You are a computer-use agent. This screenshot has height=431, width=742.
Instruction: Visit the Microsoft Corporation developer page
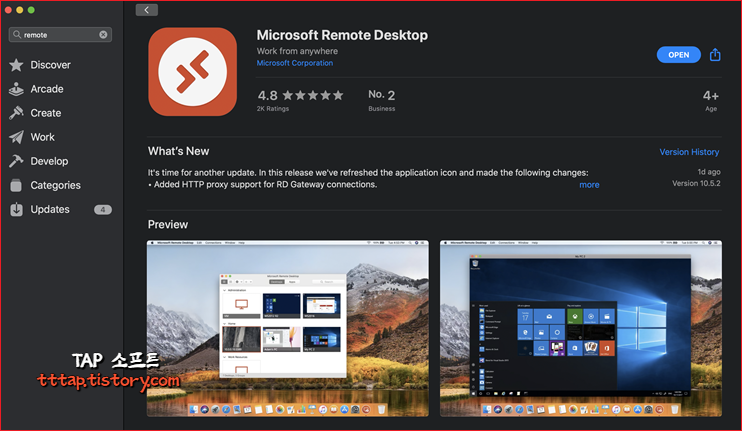295,63
